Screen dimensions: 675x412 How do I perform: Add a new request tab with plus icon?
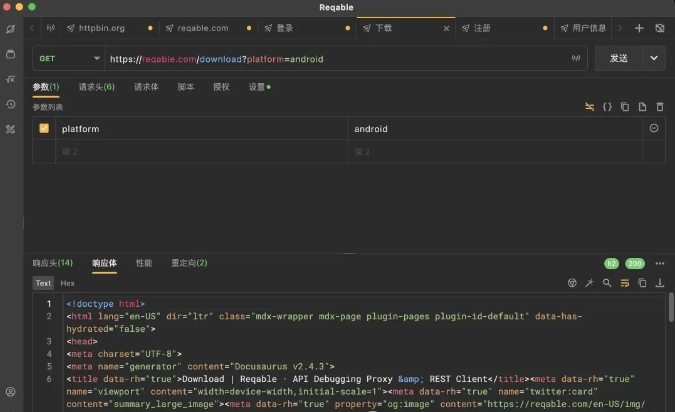pyautogui.click(x=639, y=28)
